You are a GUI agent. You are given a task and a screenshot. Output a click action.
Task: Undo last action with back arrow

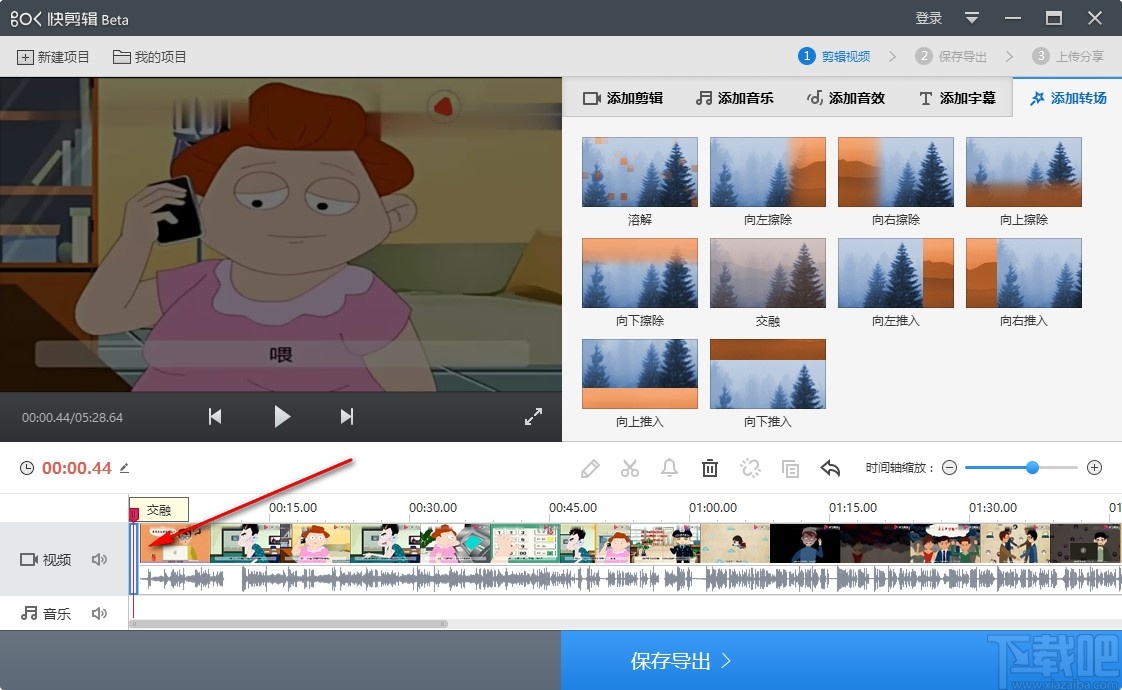pyautogui.click(x=830, y=469)
